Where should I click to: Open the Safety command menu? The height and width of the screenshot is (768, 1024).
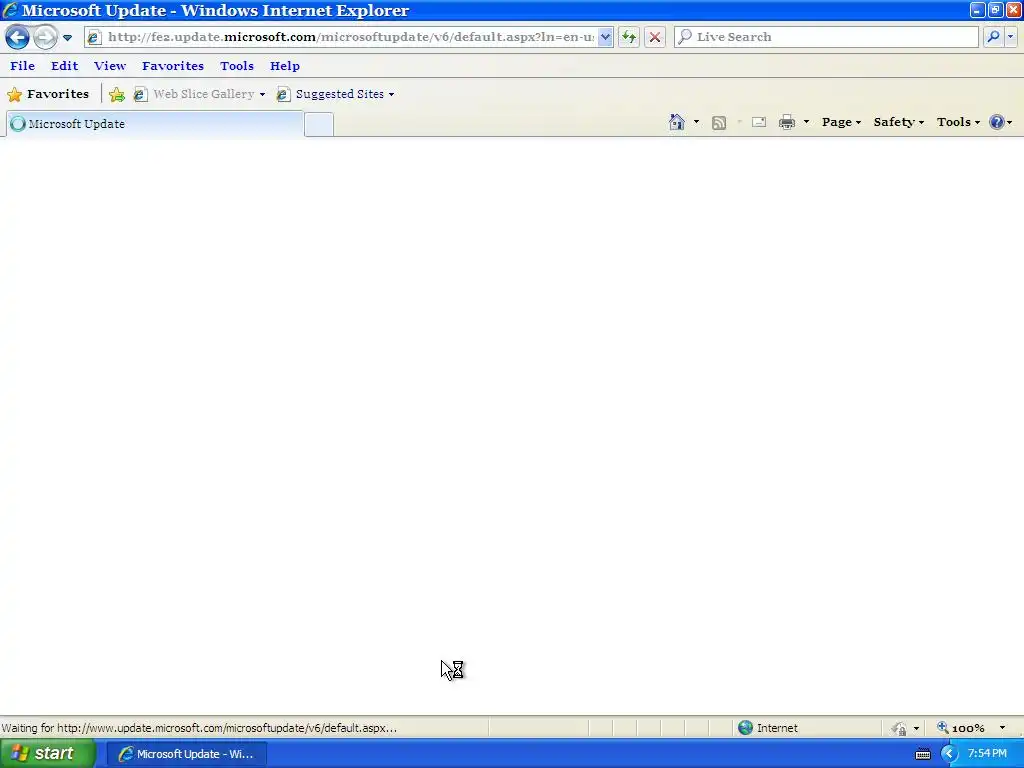click(899, 122)
